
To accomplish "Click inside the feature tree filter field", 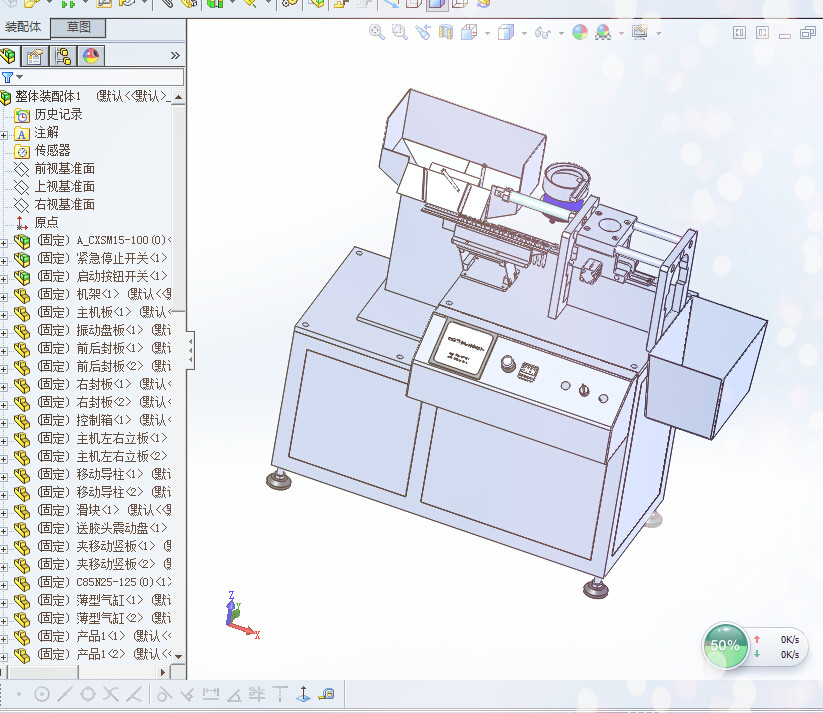I will 102,77.
